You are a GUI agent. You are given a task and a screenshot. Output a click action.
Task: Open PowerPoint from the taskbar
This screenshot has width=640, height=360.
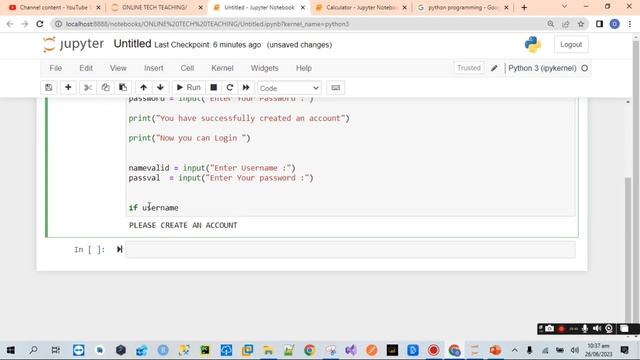[495, 350]
